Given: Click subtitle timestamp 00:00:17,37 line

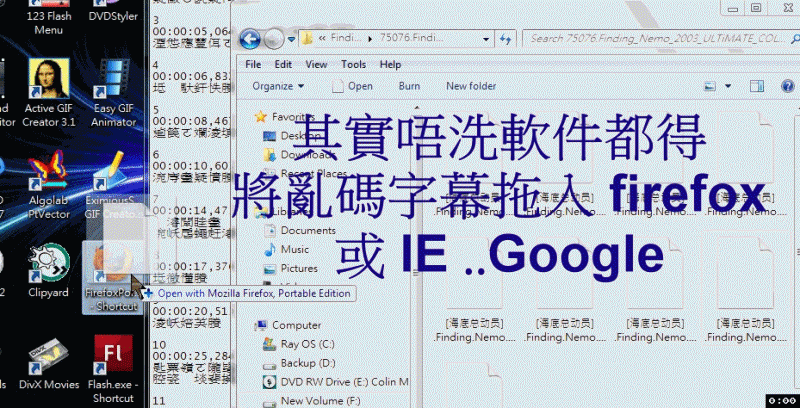Looking at the screenshot, I should point(191,267).
